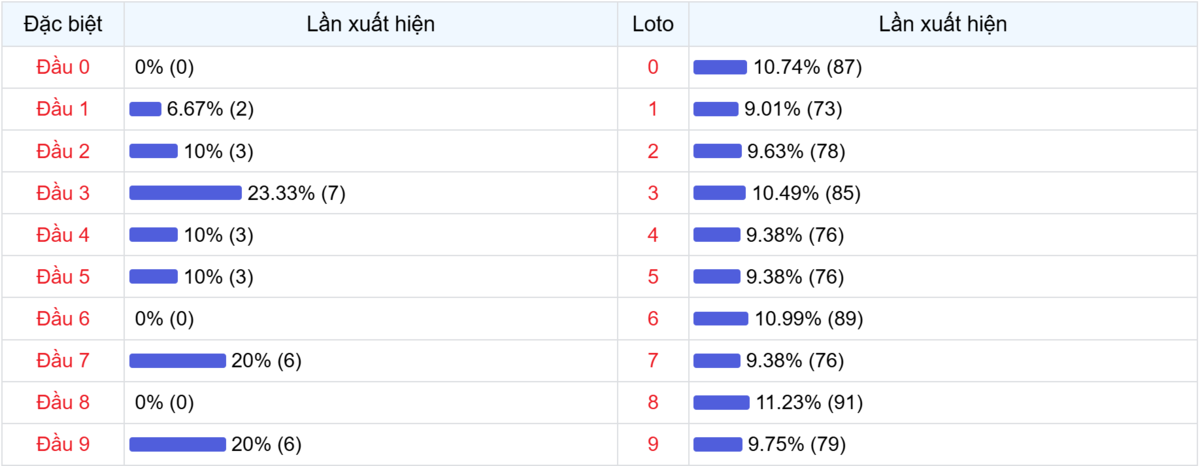Click the 10.49% (85) bar for Loto 3
Image resolution: width=1200 pixels, height=466 pixels.
coord(719,193)
